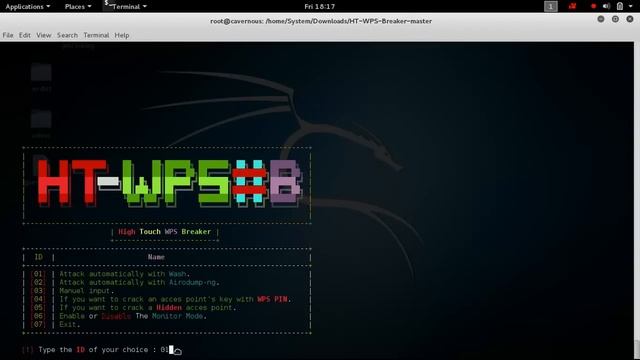Viewport: 640px width, 360px height.
Task: Click the 'Exit' option line
Action: 70,325
